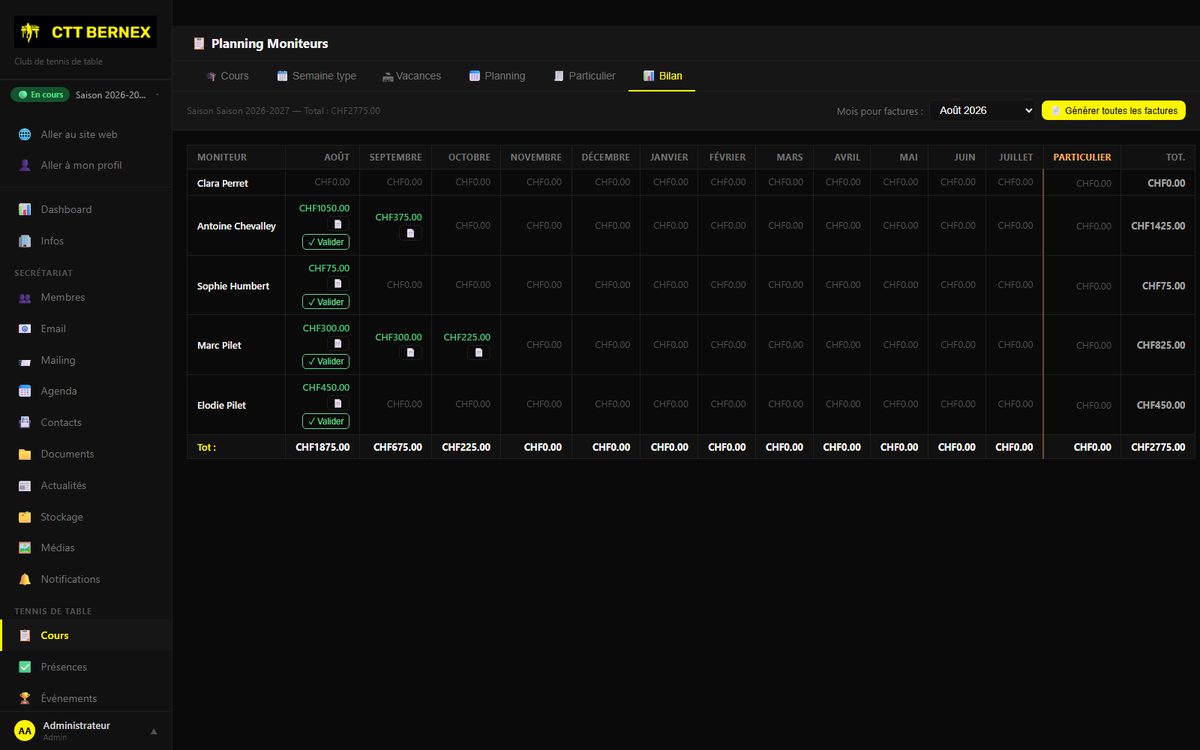Screen dimensions: 1200x750
Task: Select the Sophie Humbert row name
Action: [x=233, y=286]
